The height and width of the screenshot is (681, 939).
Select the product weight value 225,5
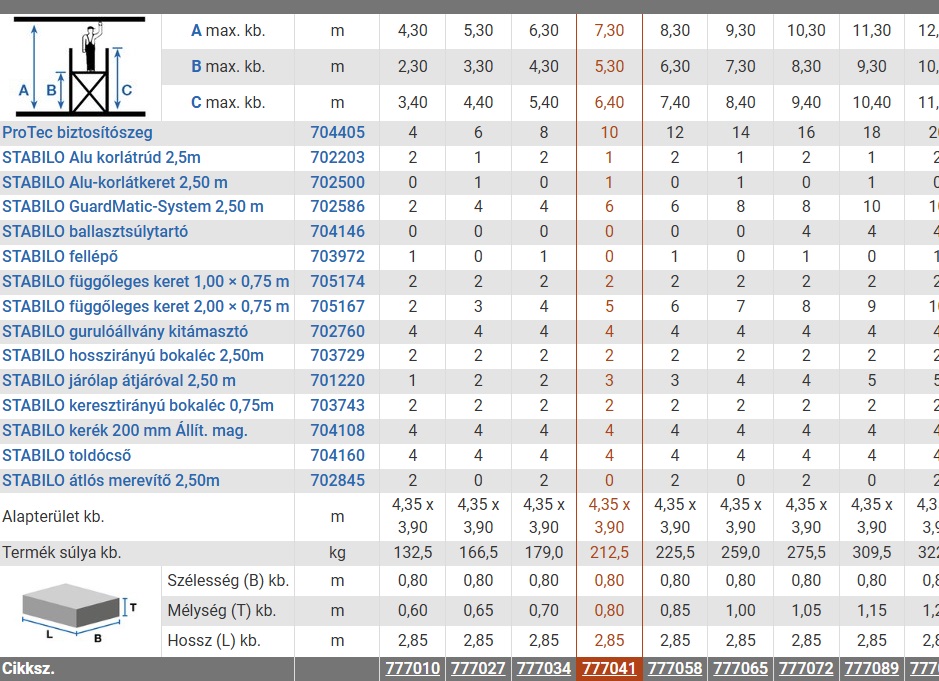(x=675, y=552)
